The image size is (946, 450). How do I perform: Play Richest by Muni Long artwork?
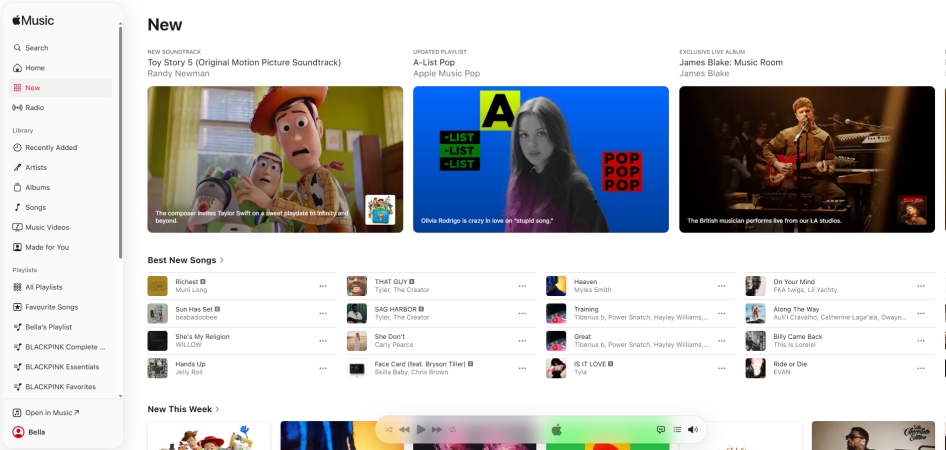pyautogui.click(x=157, y=286)
